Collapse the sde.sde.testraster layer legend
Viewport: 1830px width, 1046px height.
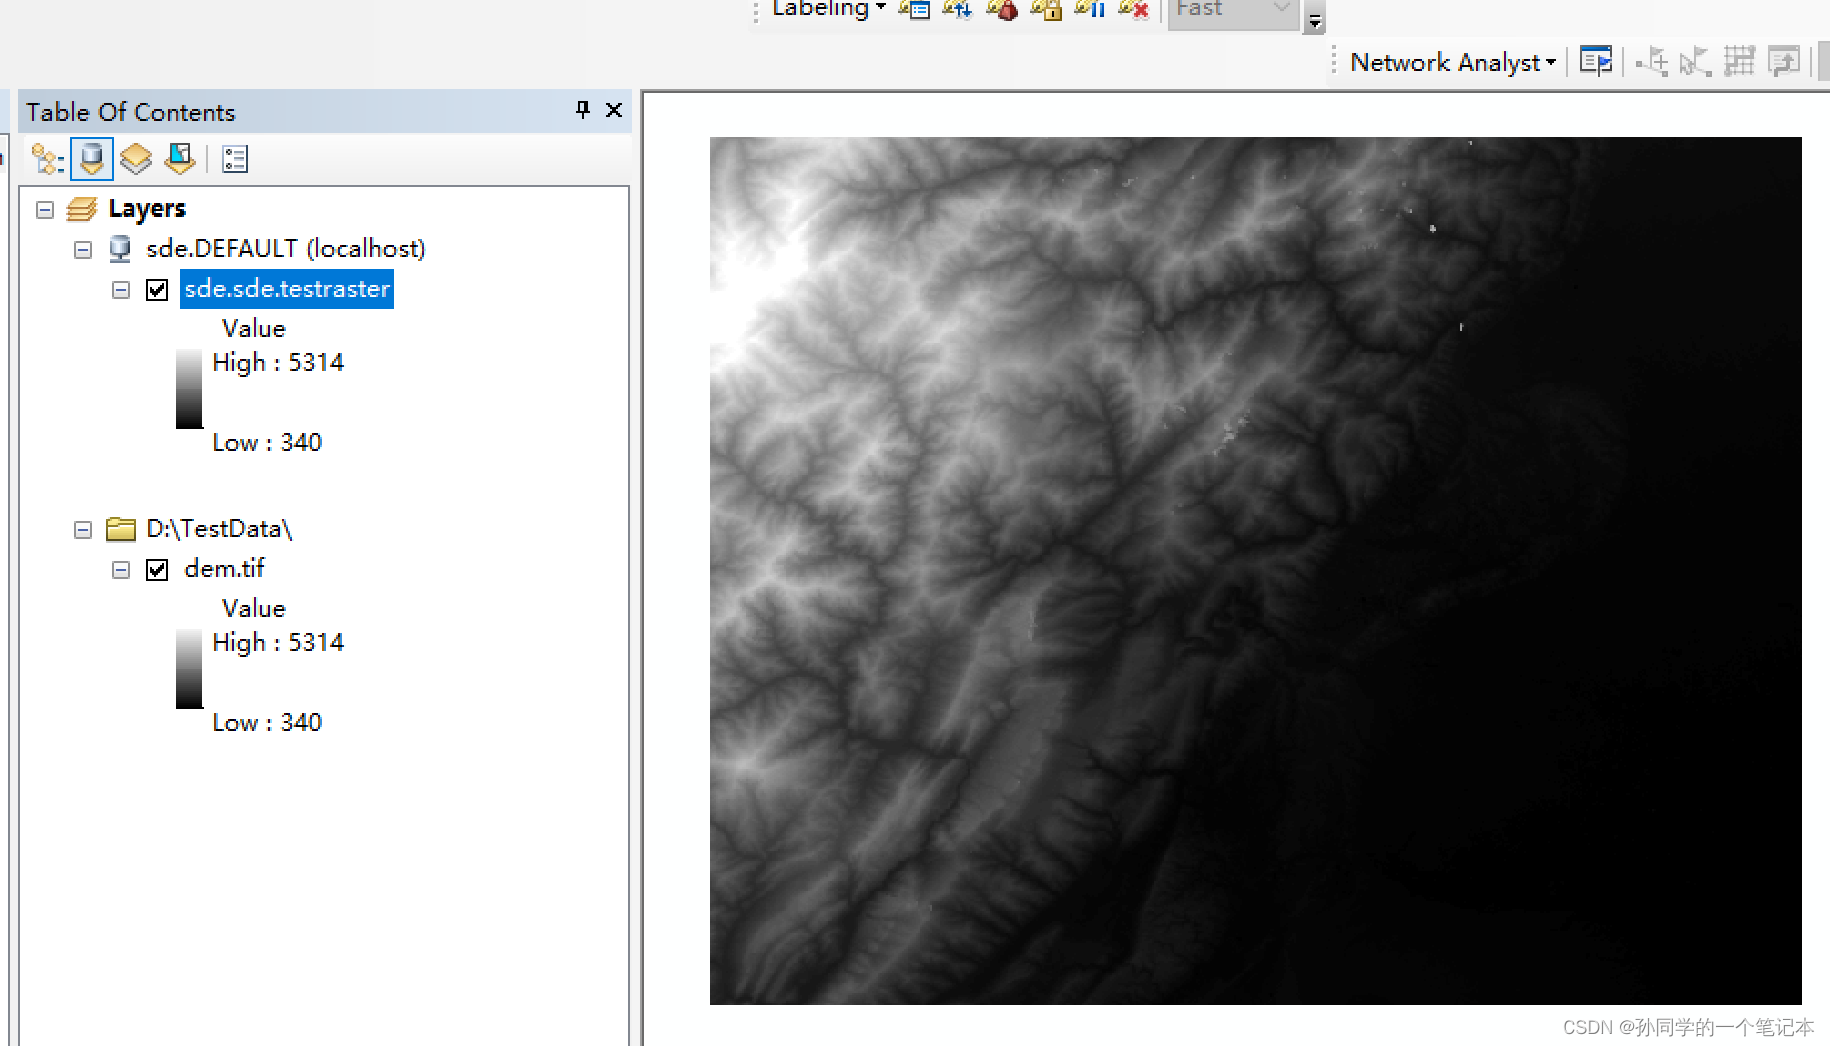121,290
